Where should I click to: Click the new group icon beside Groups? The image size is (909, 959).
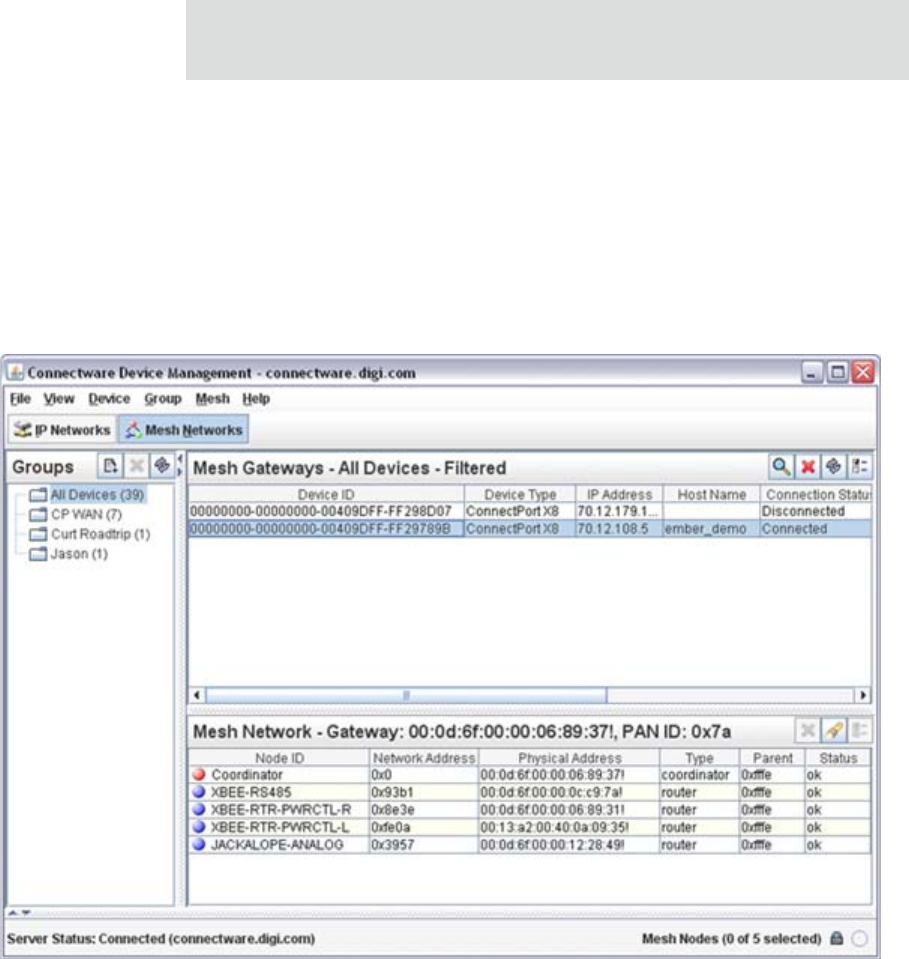(x=110, y=467)
